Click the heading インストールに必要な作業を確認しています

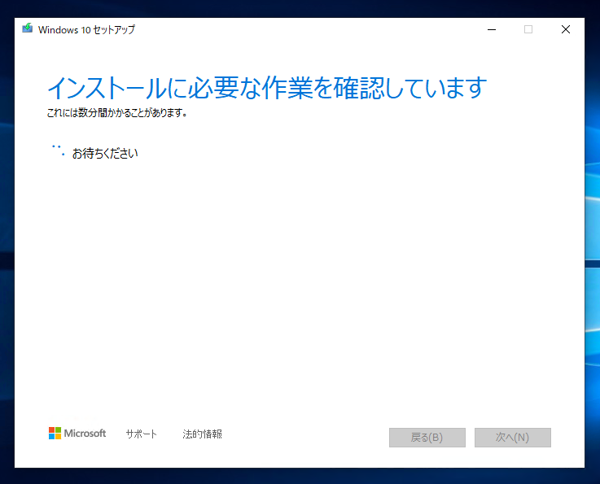click(x=267, y=88)
